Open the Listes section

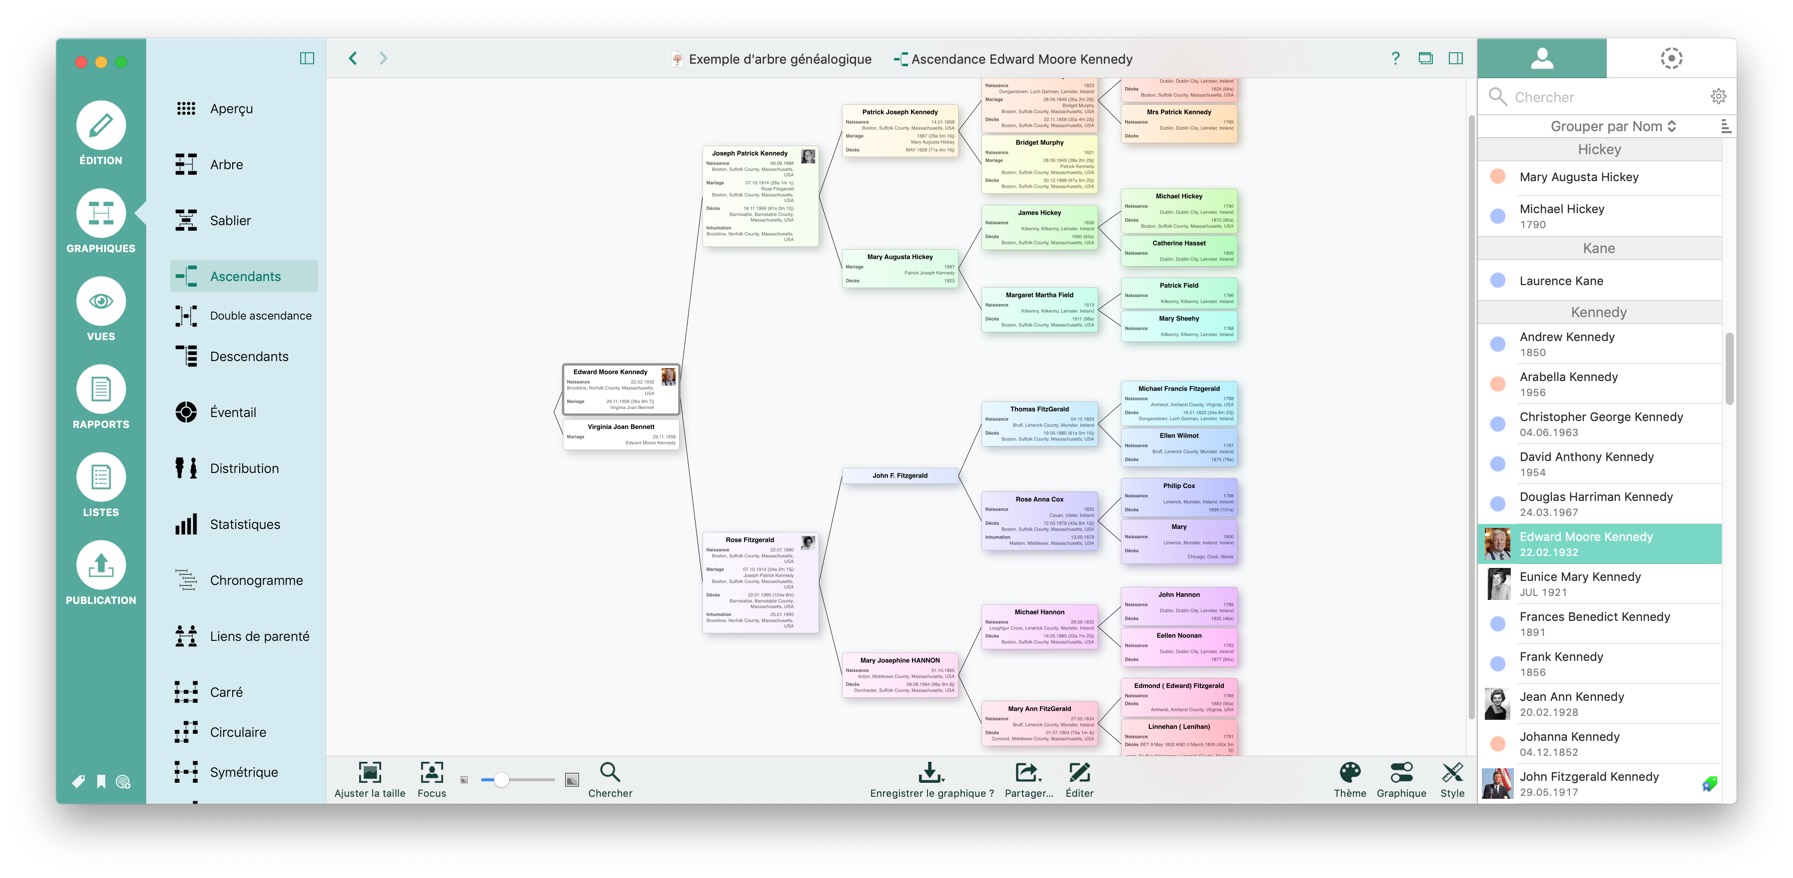[101, 486]
